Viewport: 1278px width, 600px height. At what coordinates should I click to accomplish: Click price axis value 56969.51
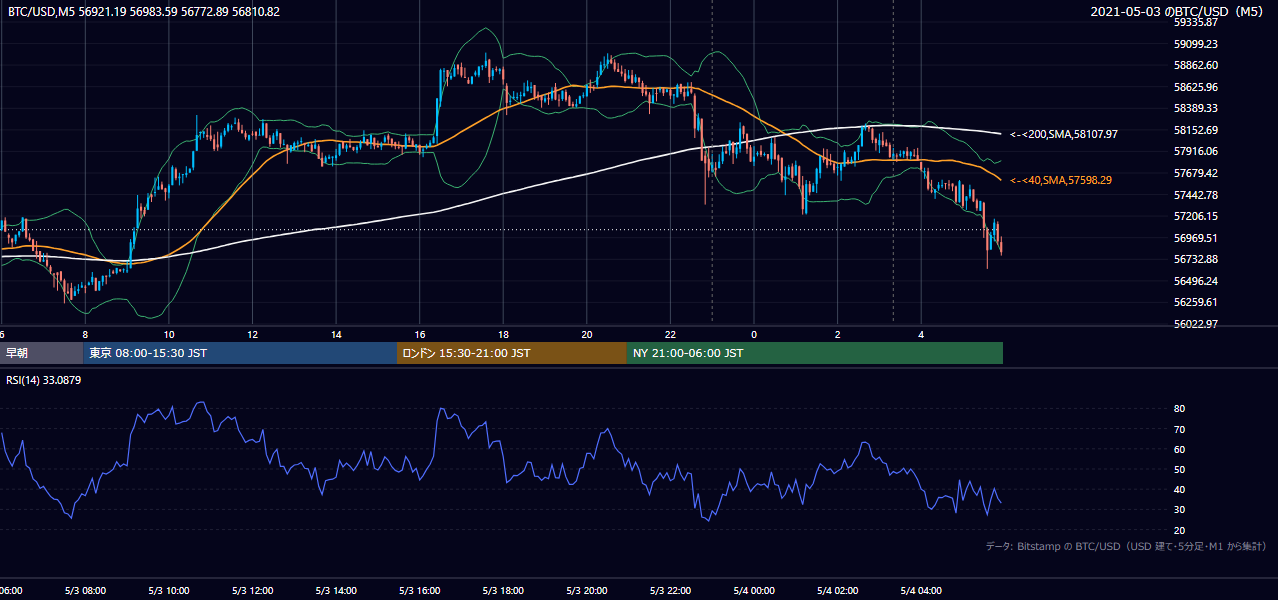click(1196, 238)
